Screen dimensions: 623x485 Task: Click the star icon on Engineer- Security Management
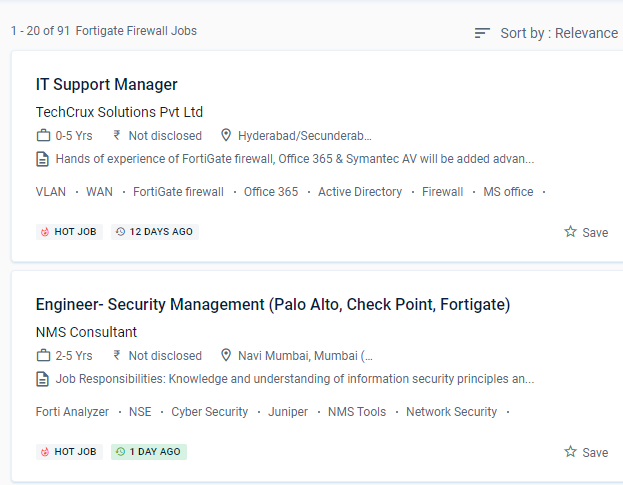(x=571, y=452)
